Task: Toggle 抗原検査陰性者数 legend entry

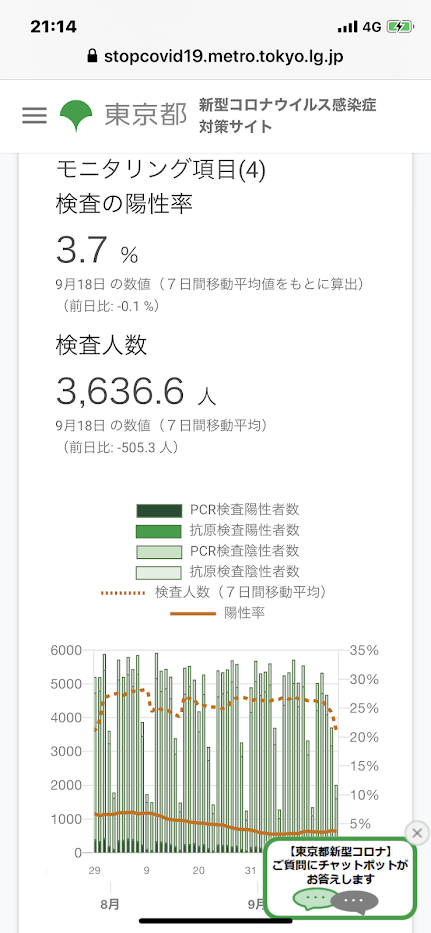Action: [x=218, y=571]
